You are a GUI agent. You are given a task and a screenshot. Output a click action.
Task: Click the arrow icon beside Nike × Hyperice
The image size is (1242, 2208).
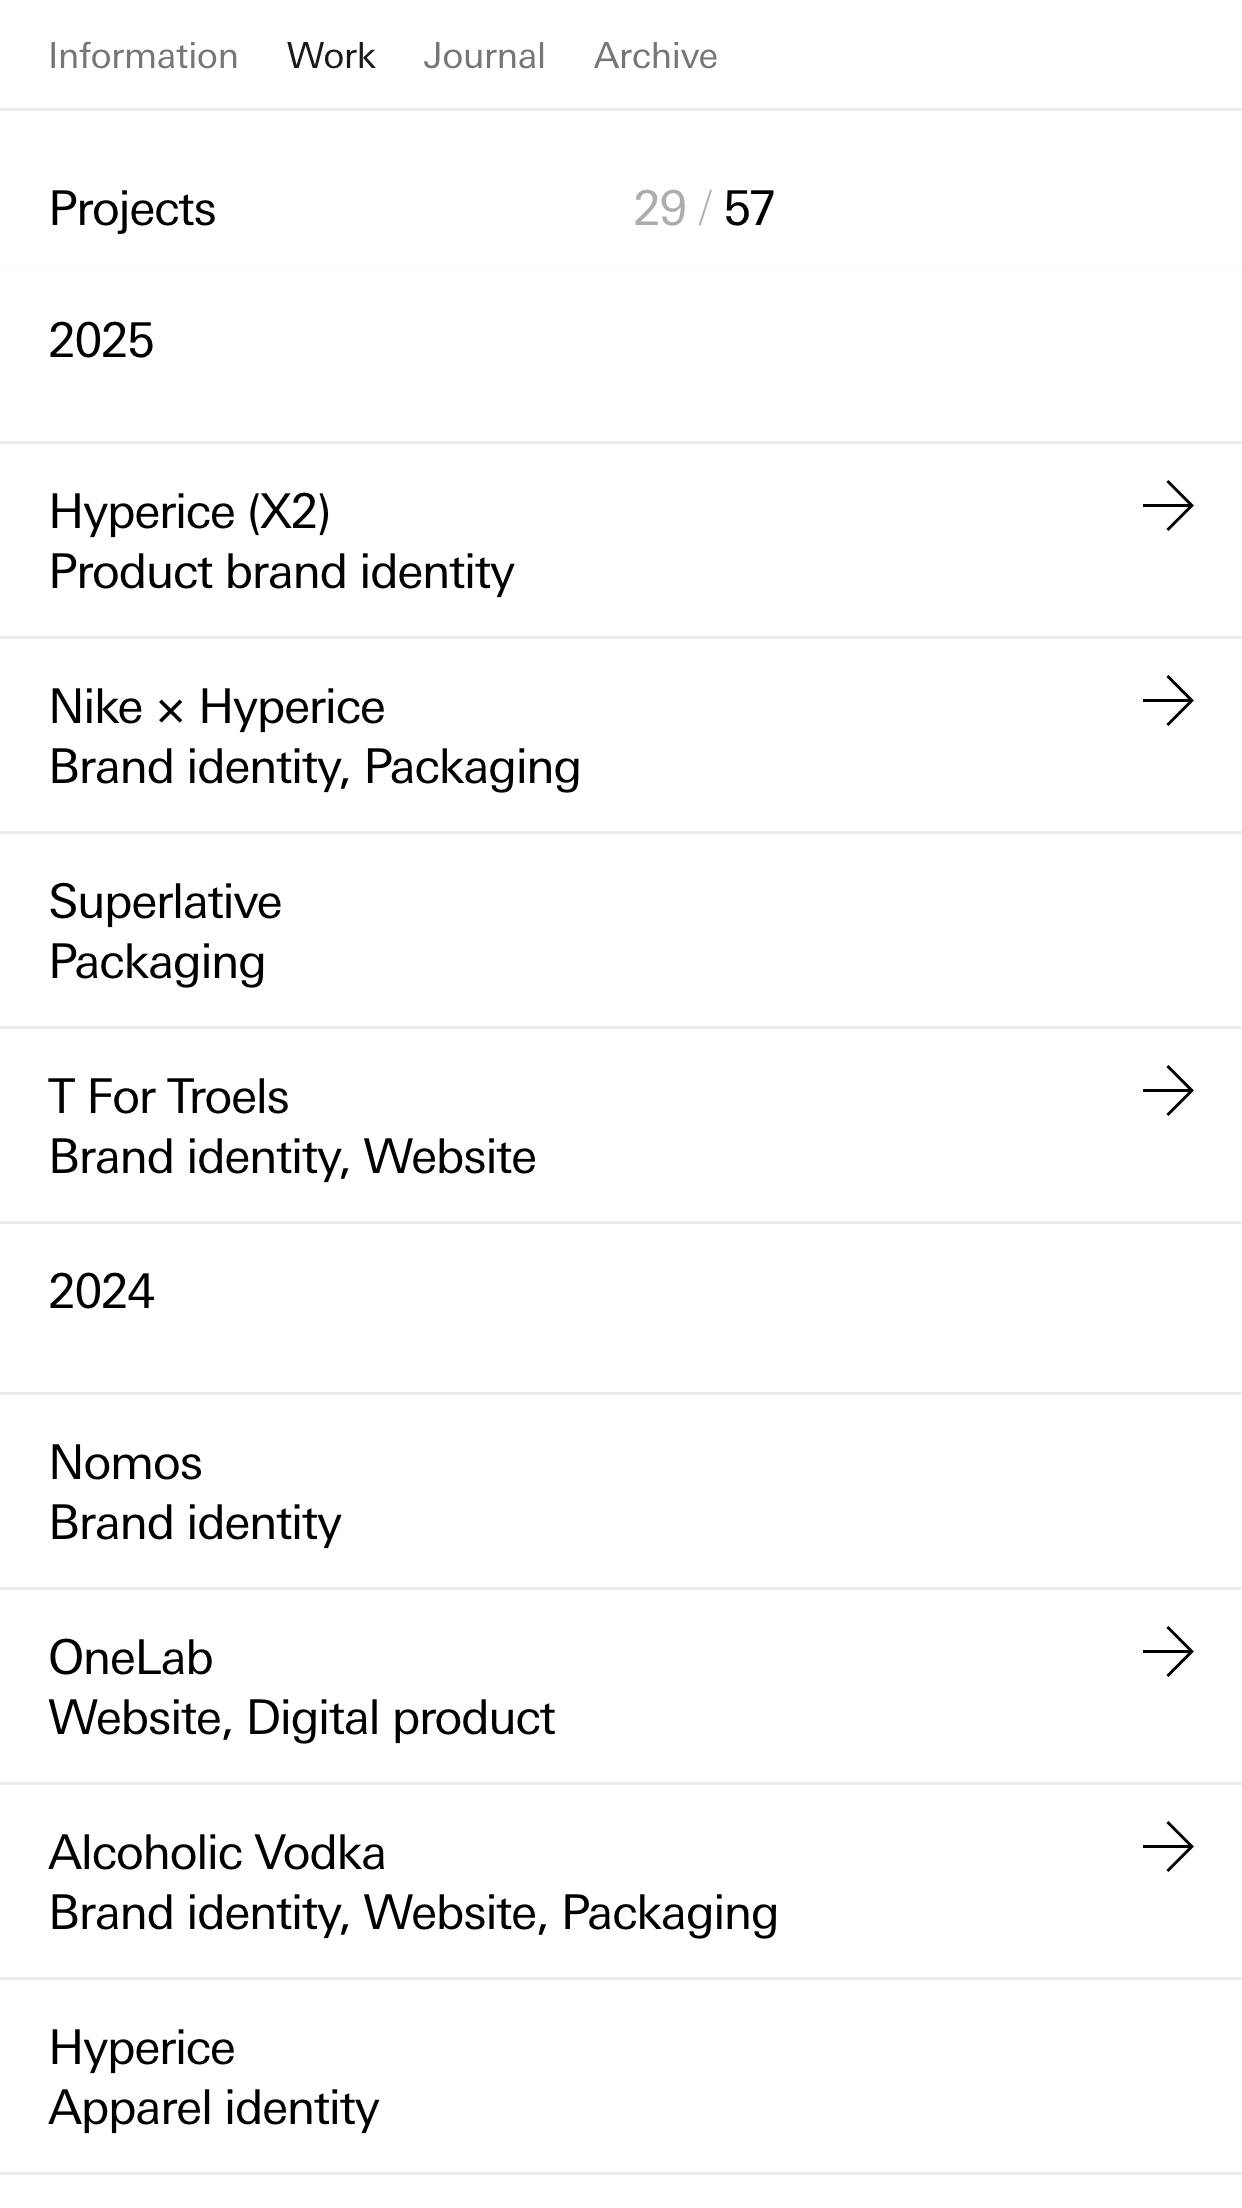[x=1167, y=701]
